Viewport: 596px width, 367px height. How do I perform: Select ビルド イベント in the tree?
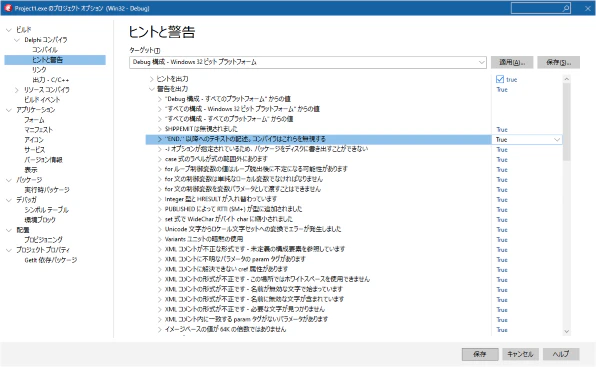[x=42, y=100]
